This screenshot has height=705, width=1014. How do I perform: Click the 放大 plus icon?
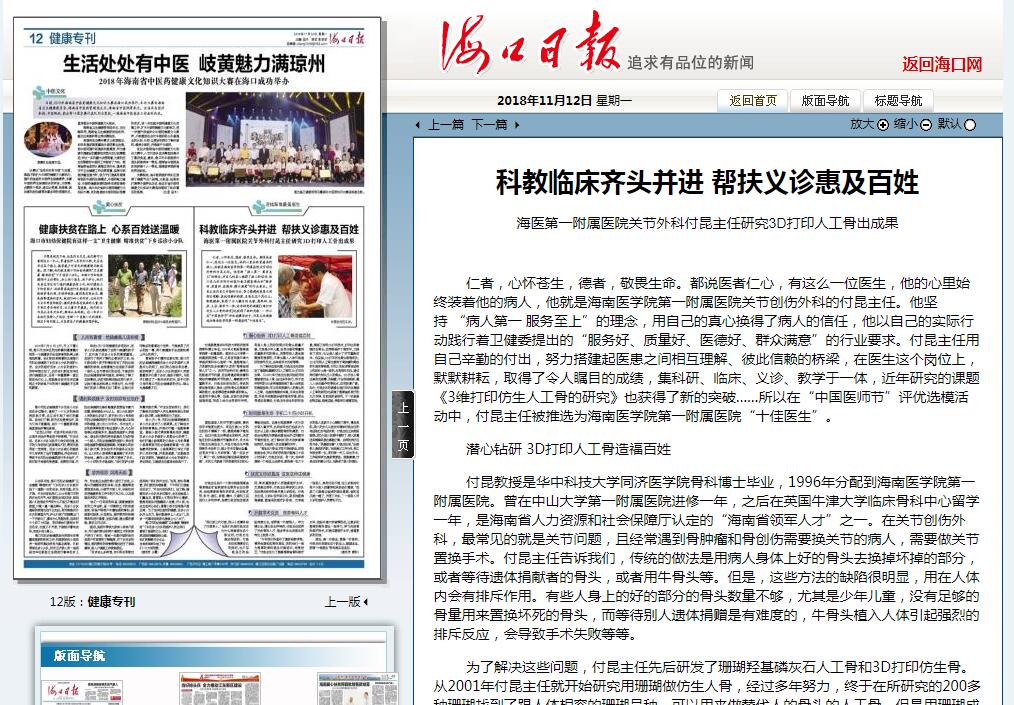coord(883,125)
